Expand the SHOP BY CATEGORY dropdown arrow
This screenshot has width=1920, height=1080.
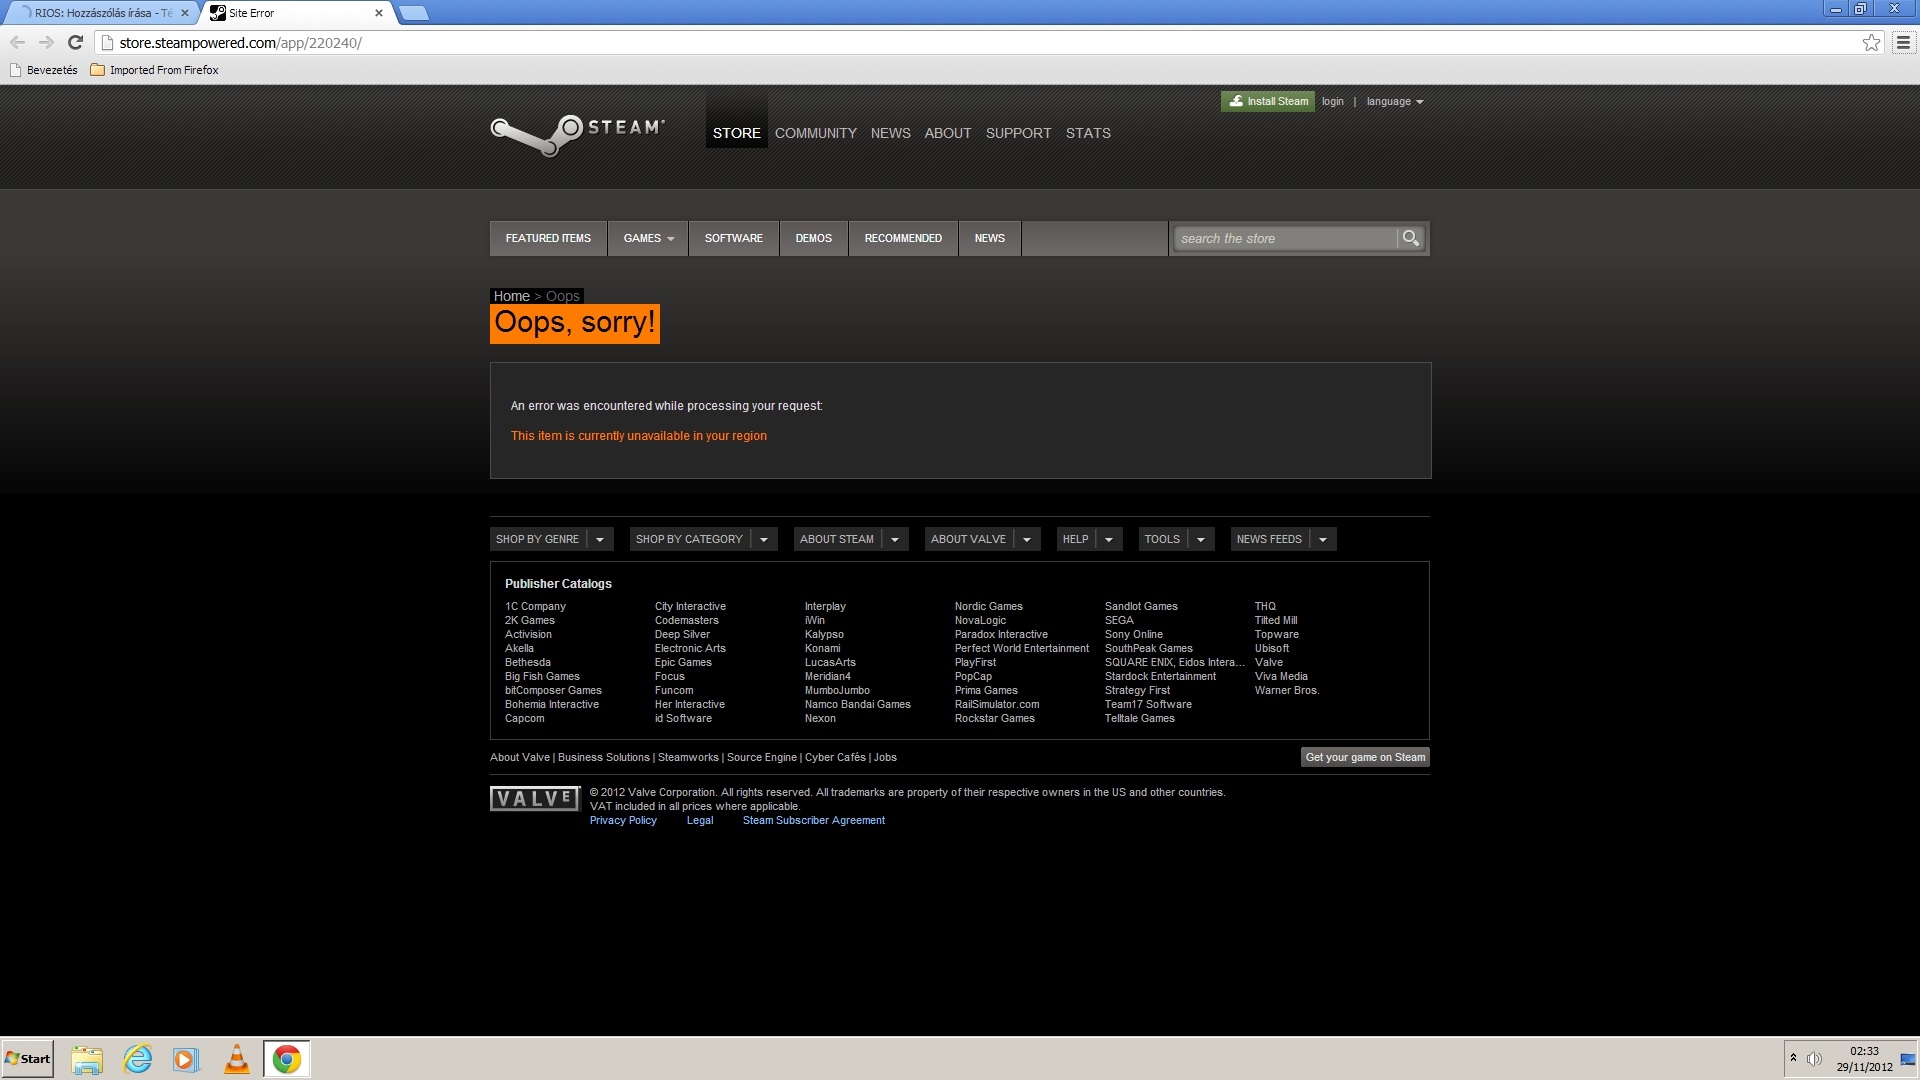764,539
